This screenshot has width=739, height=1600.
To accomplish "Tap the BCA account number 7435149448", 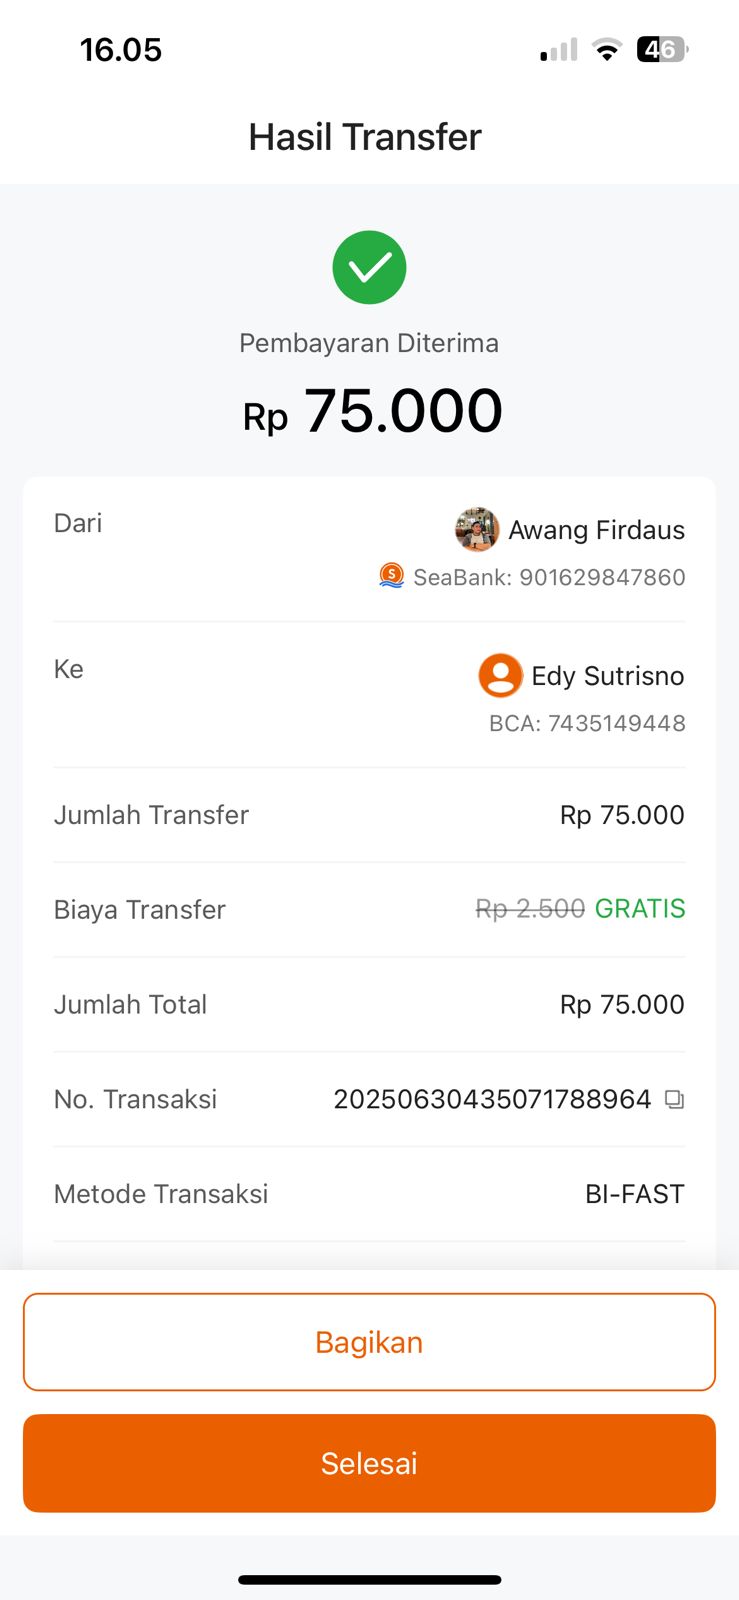I will (616, 723).
